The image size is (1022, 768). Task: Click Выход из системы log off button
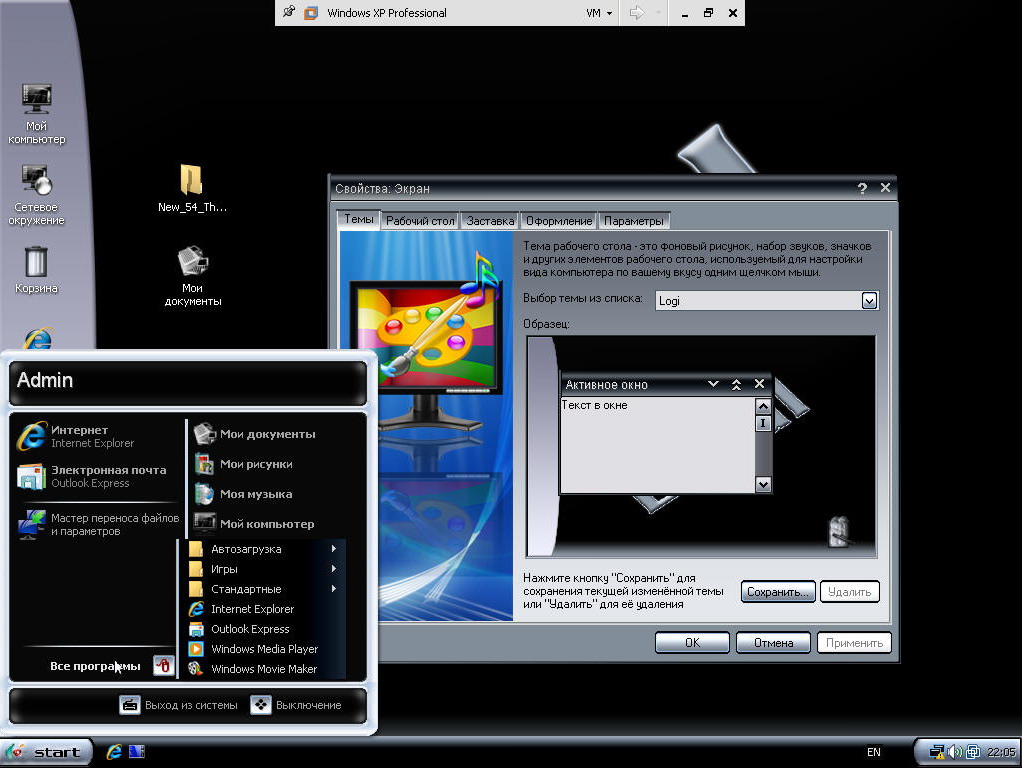point(179,705)
